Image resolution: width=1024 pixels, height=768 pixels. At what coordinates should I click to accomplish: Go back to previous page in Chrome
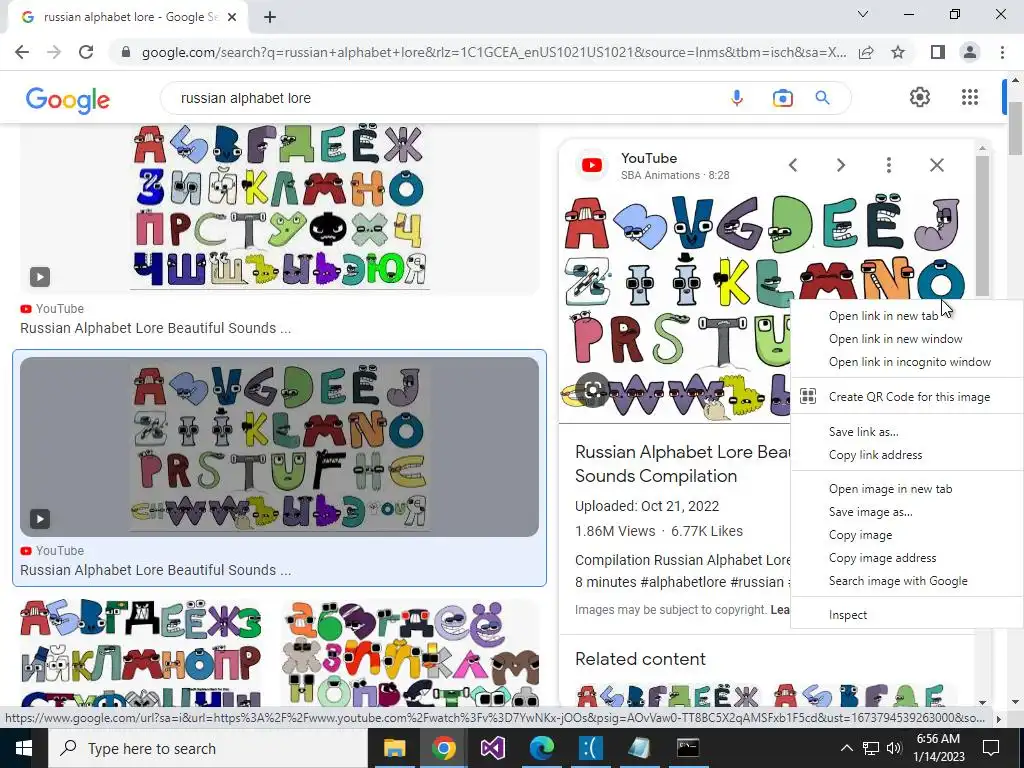(x=22, y=52)
